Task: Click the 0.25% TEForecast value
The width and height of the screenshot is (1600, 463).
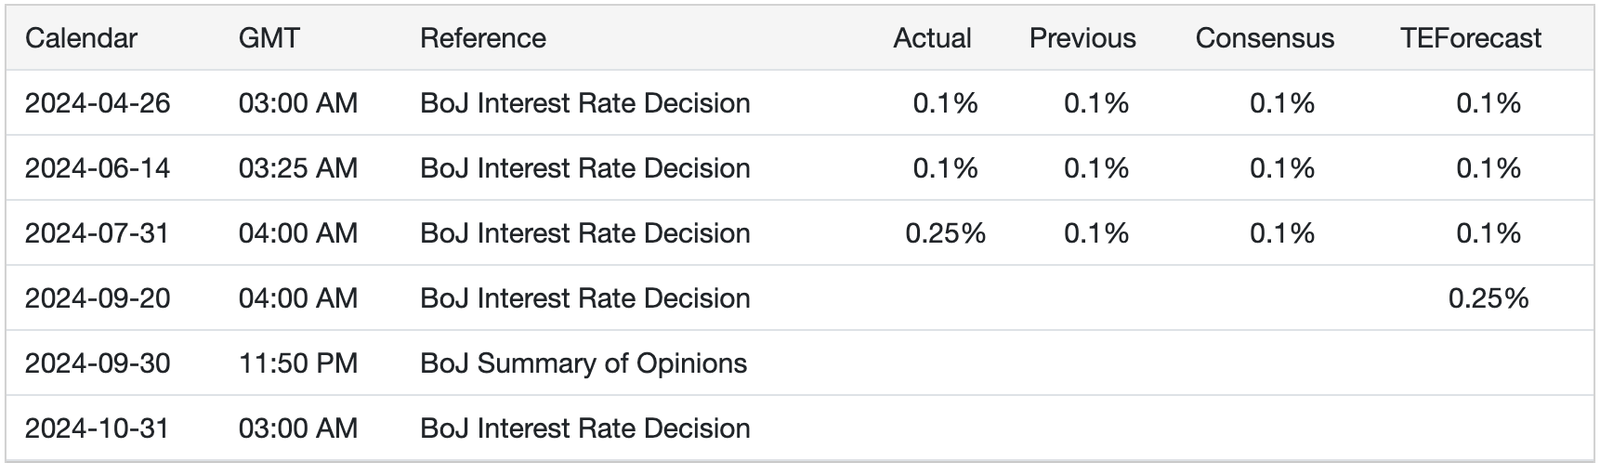Action: pos(1488,298)
